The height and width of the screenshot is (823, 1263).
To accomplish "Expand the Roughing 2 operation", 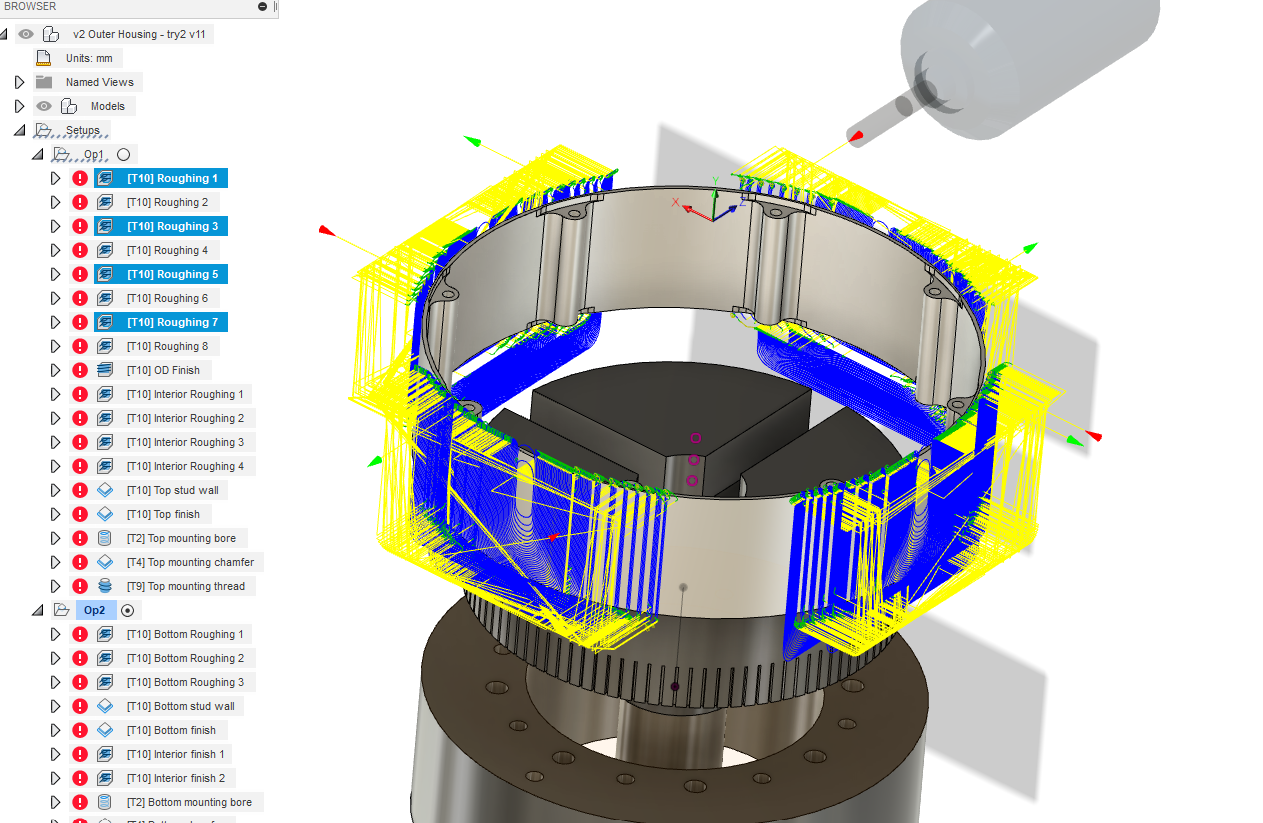I will (56, 202).
